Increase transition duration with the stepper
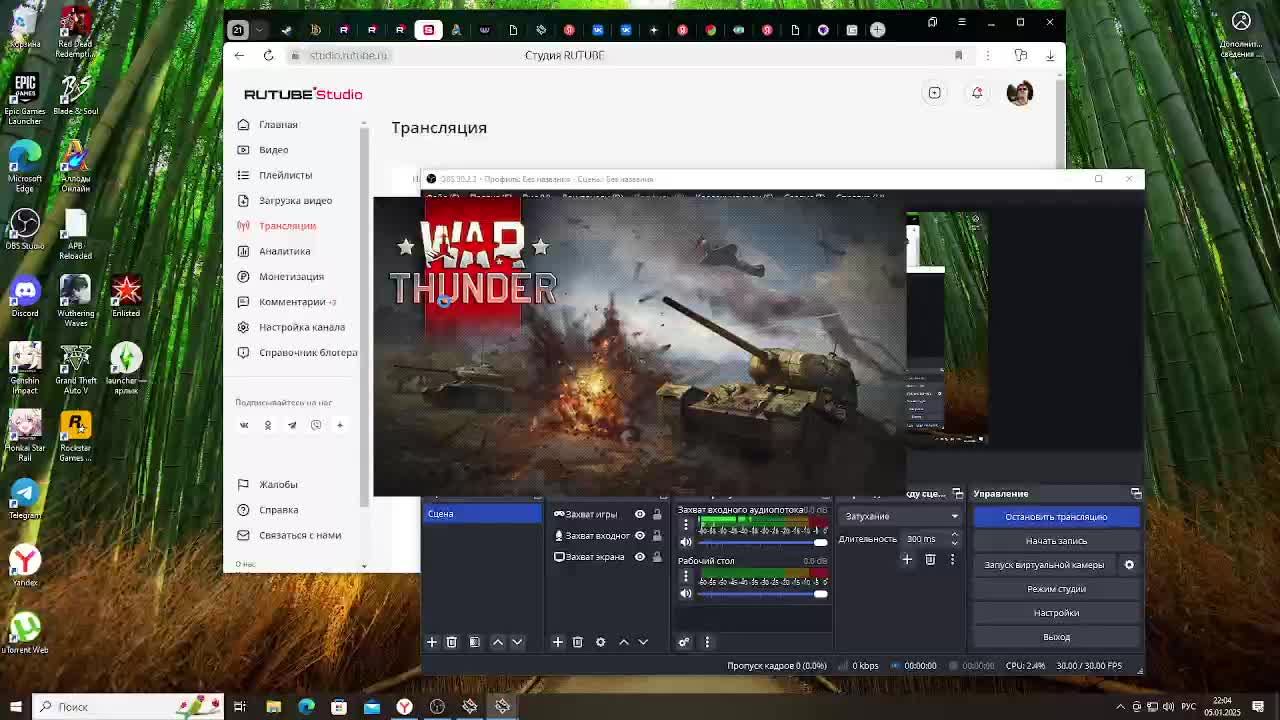 click(x=954, y=535)
